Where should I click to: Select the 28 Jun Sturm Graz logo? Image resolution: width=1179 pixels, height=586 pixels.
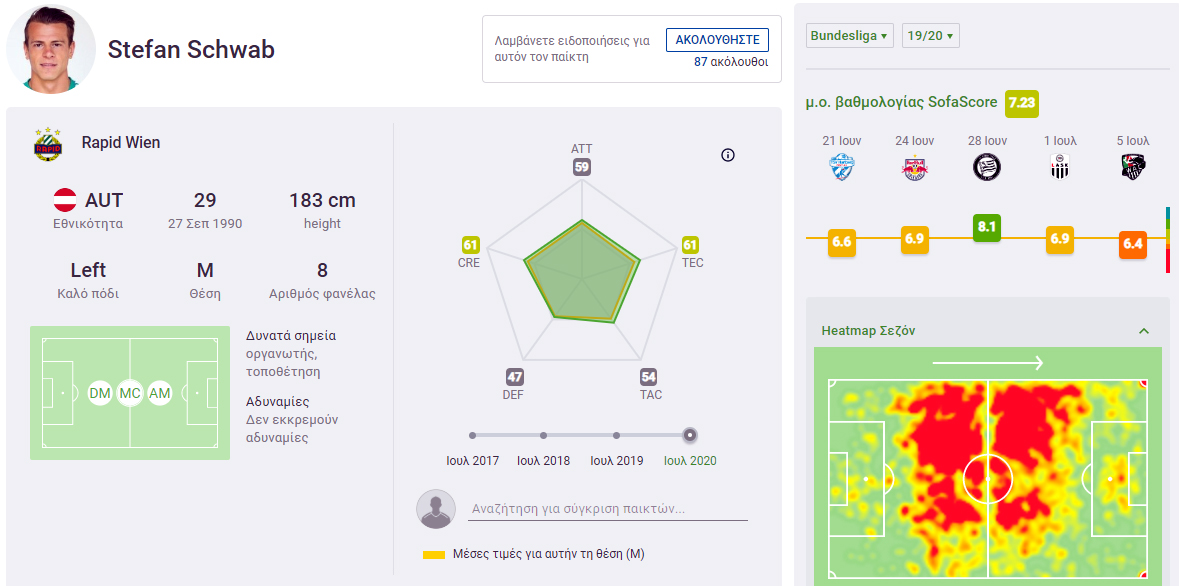[x=988, y=168]
